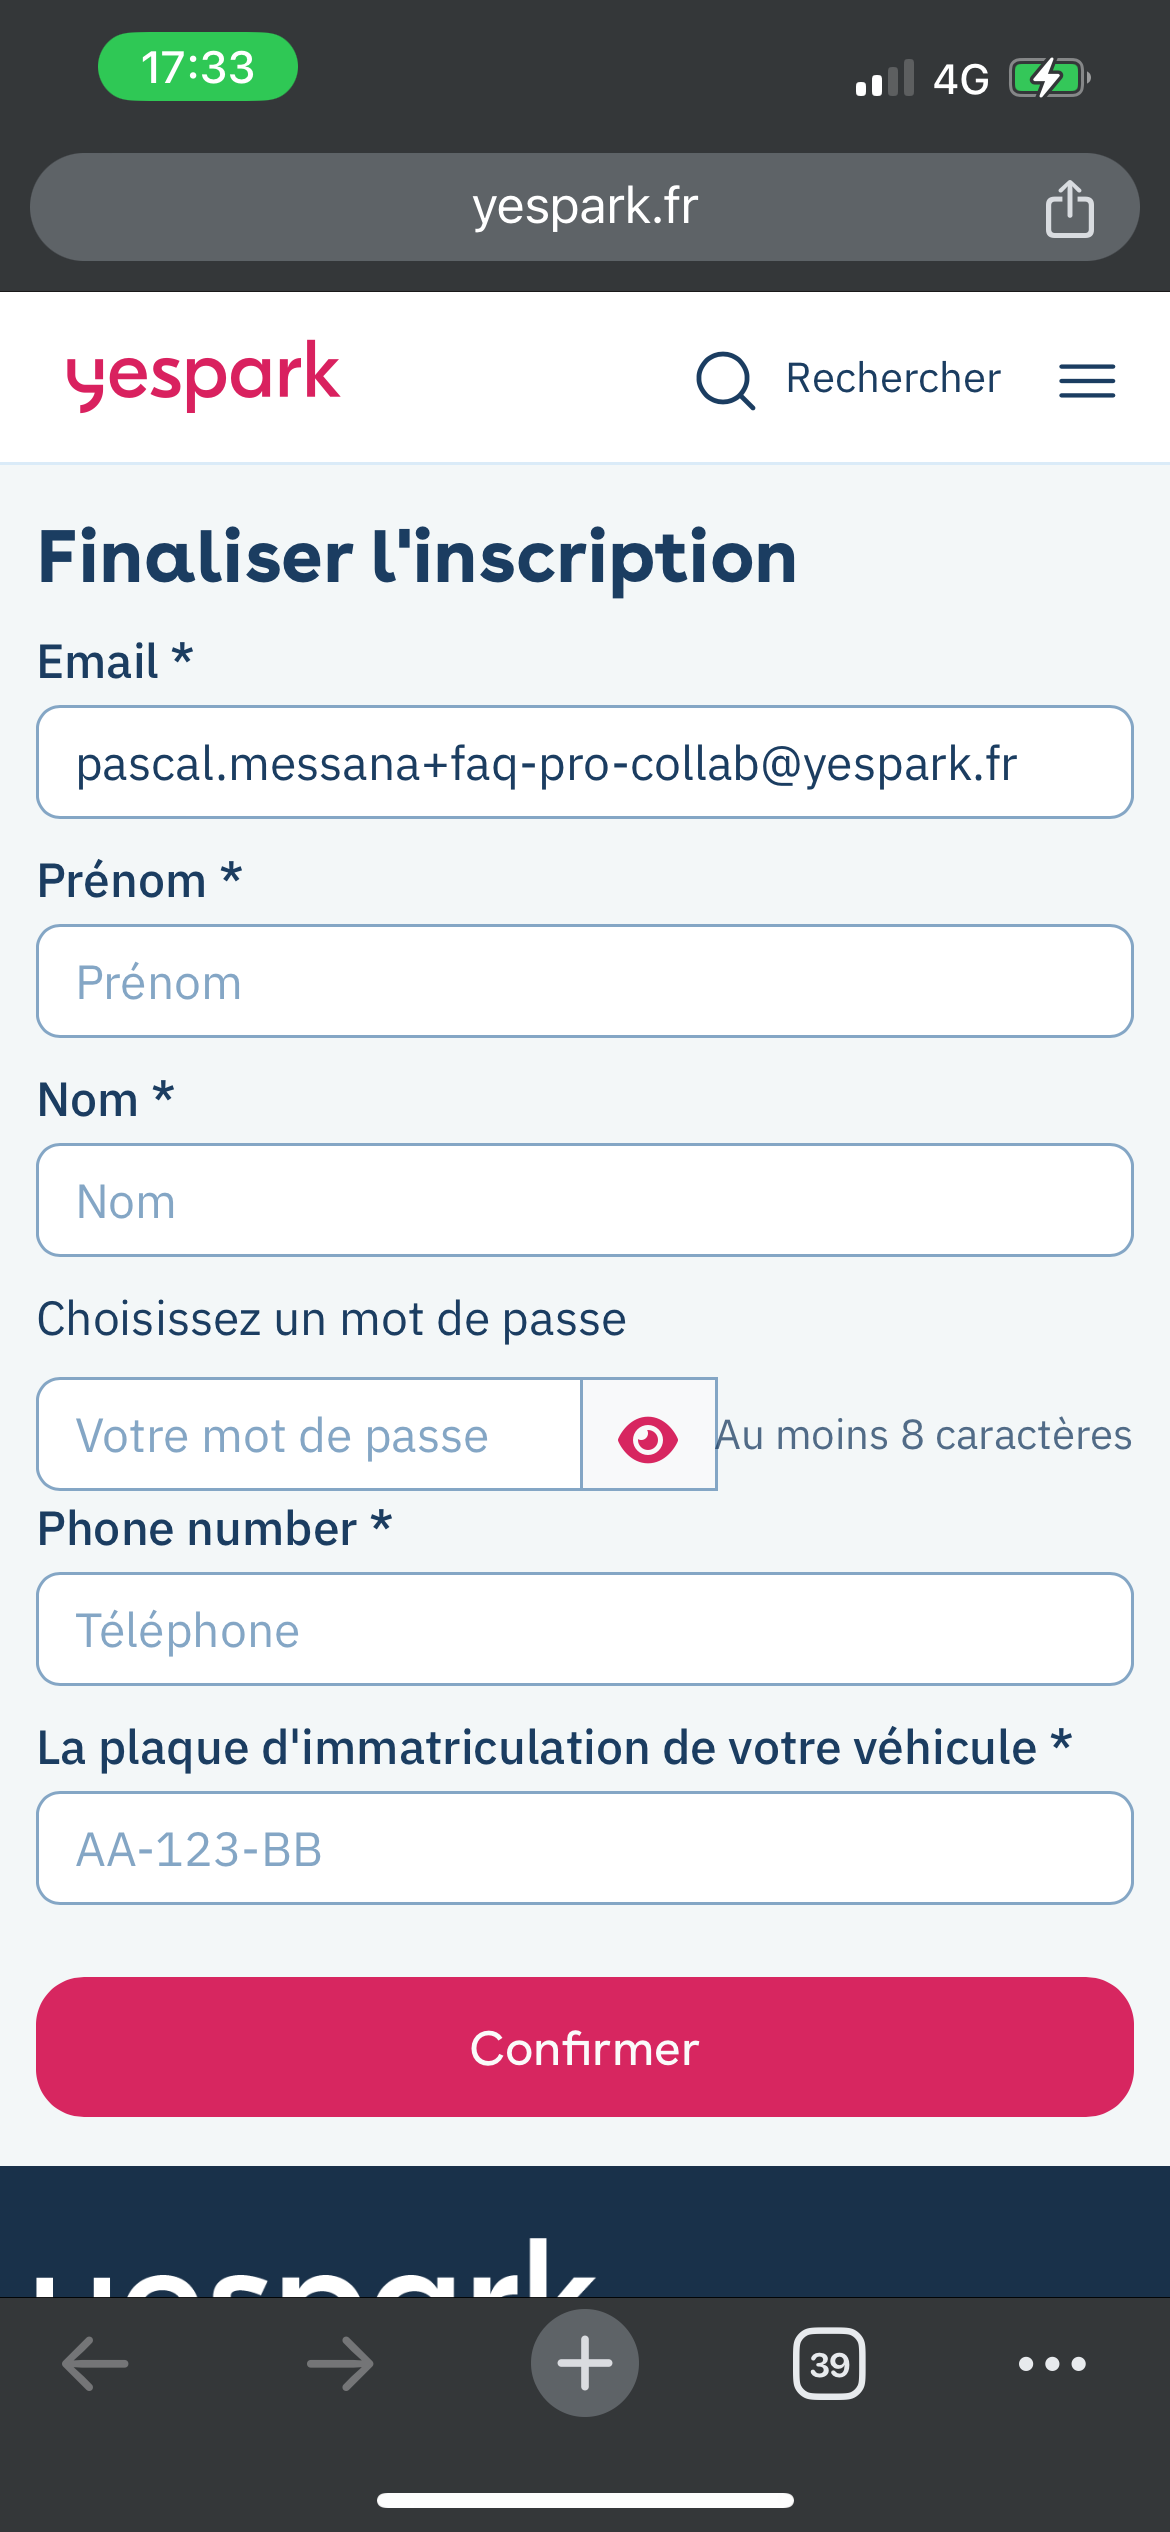
Task: Tap the green 17:33 time pill
Action: (x=198, y=67)
